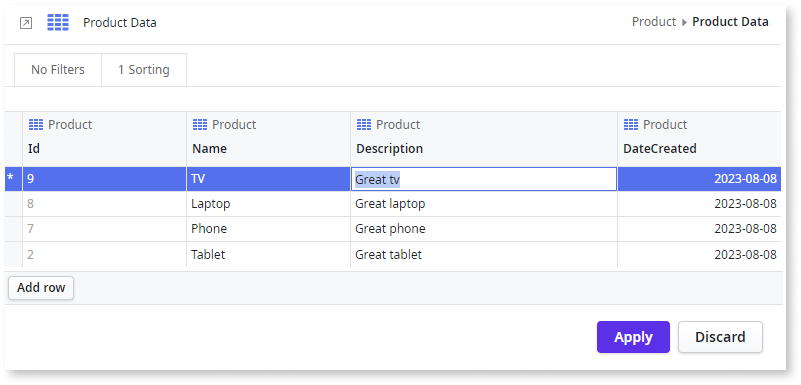Click the Product Data table icon in header
Image resolution: width=801 pixels, height=385 pixels.
click(58, 22)
